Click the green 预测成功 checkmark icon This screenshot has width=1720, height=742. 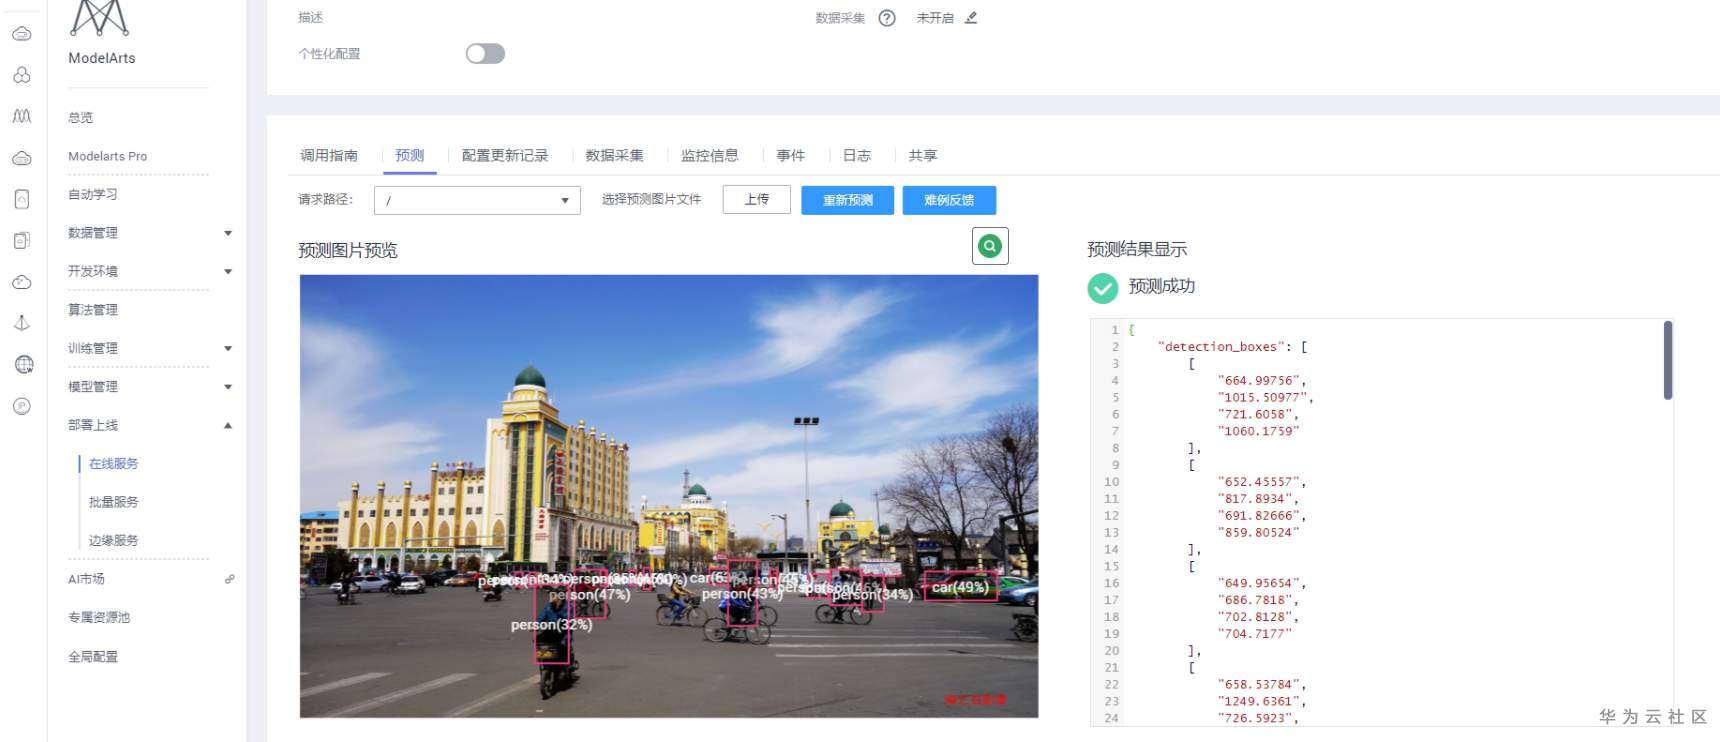coord(1103,288)
